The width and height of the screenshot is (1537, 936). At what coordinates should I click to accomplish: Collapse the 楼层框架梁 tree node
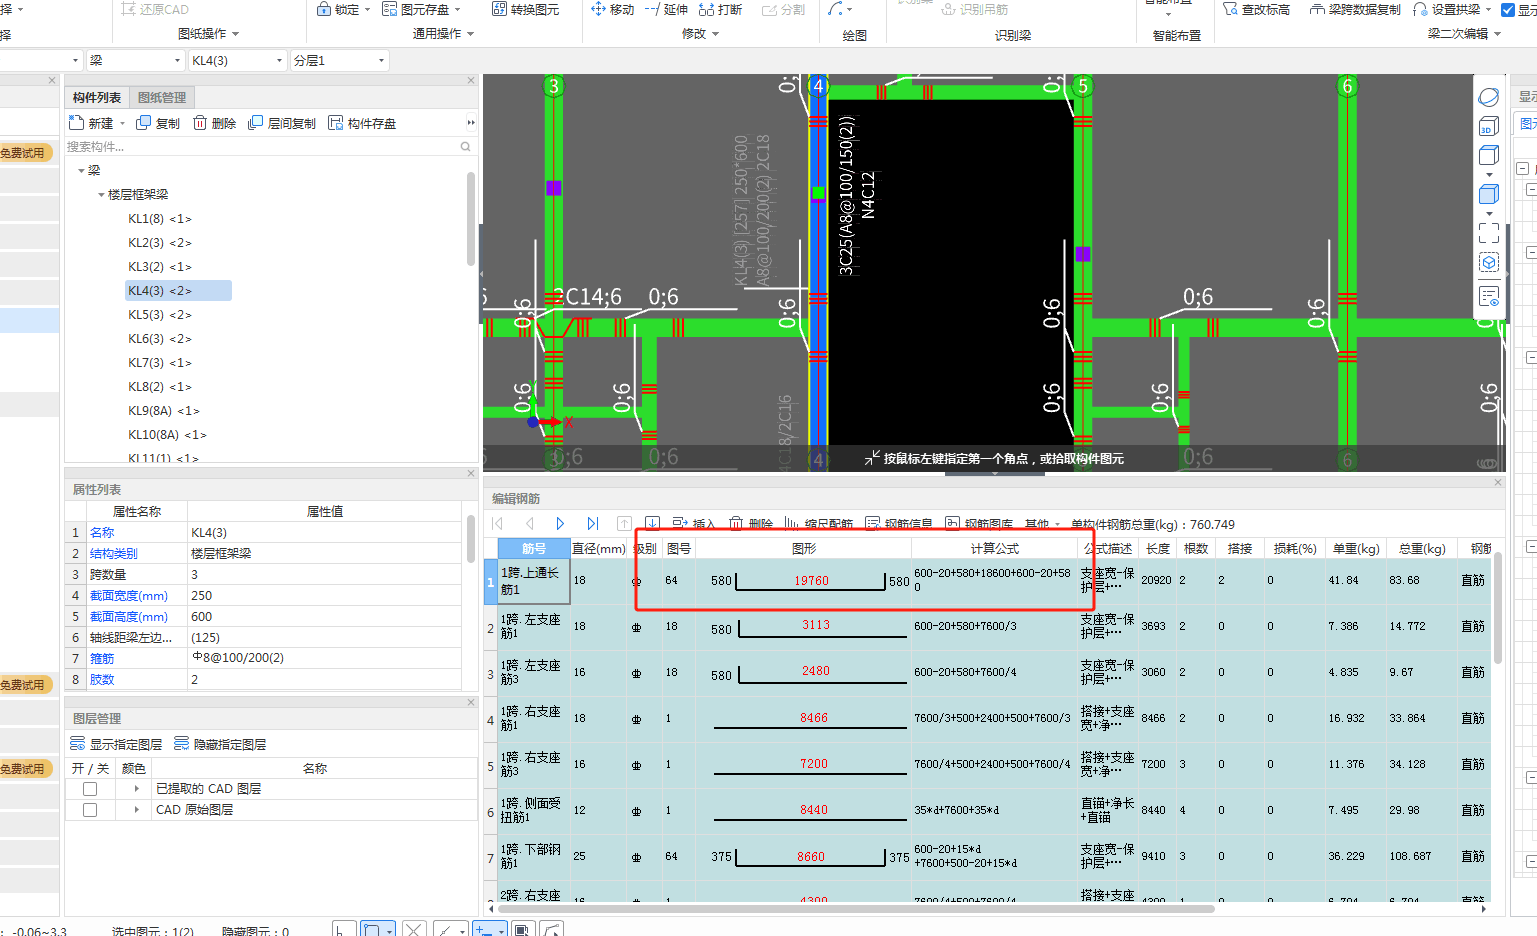click(101, 195)
